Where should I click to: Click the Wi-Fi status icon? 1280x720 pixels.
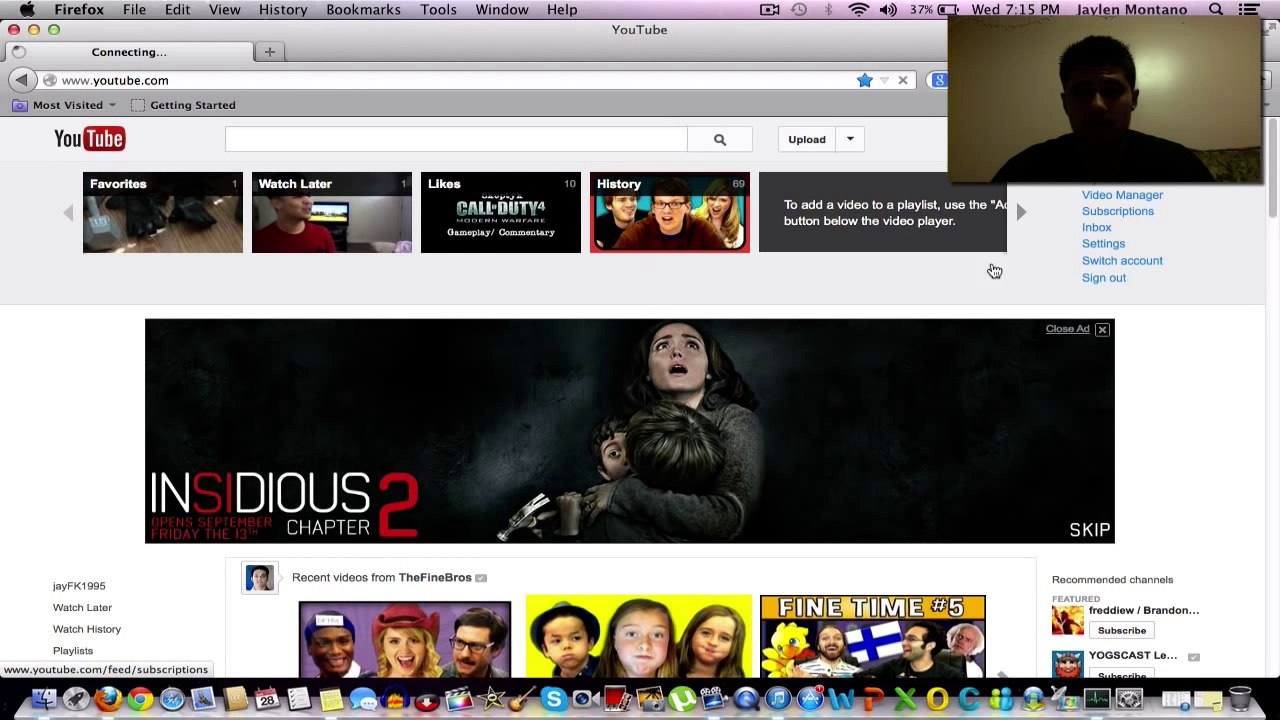tap(858, 9)
